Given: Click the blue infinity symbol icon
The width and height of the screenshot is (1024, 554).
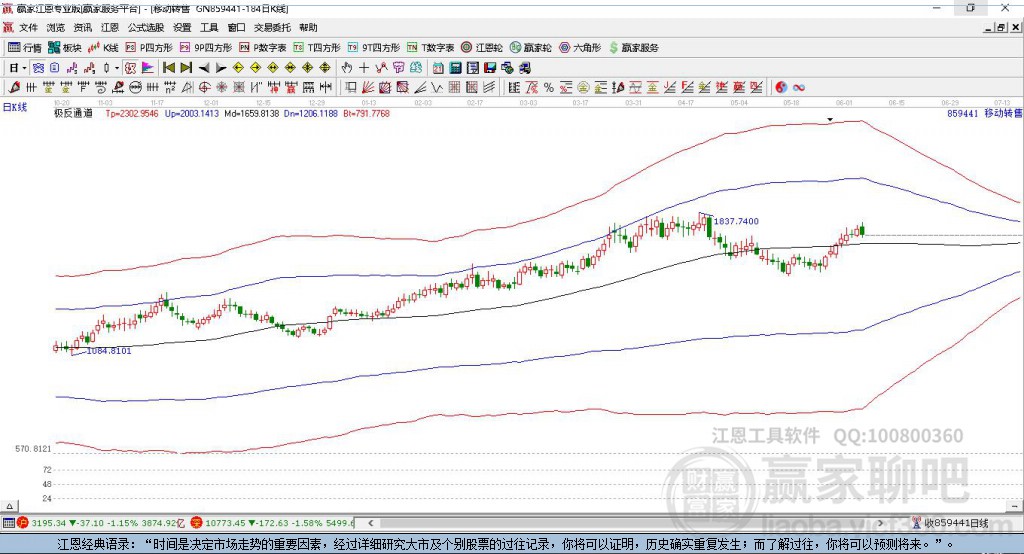Looking at the screenshot, I should 799,87.
